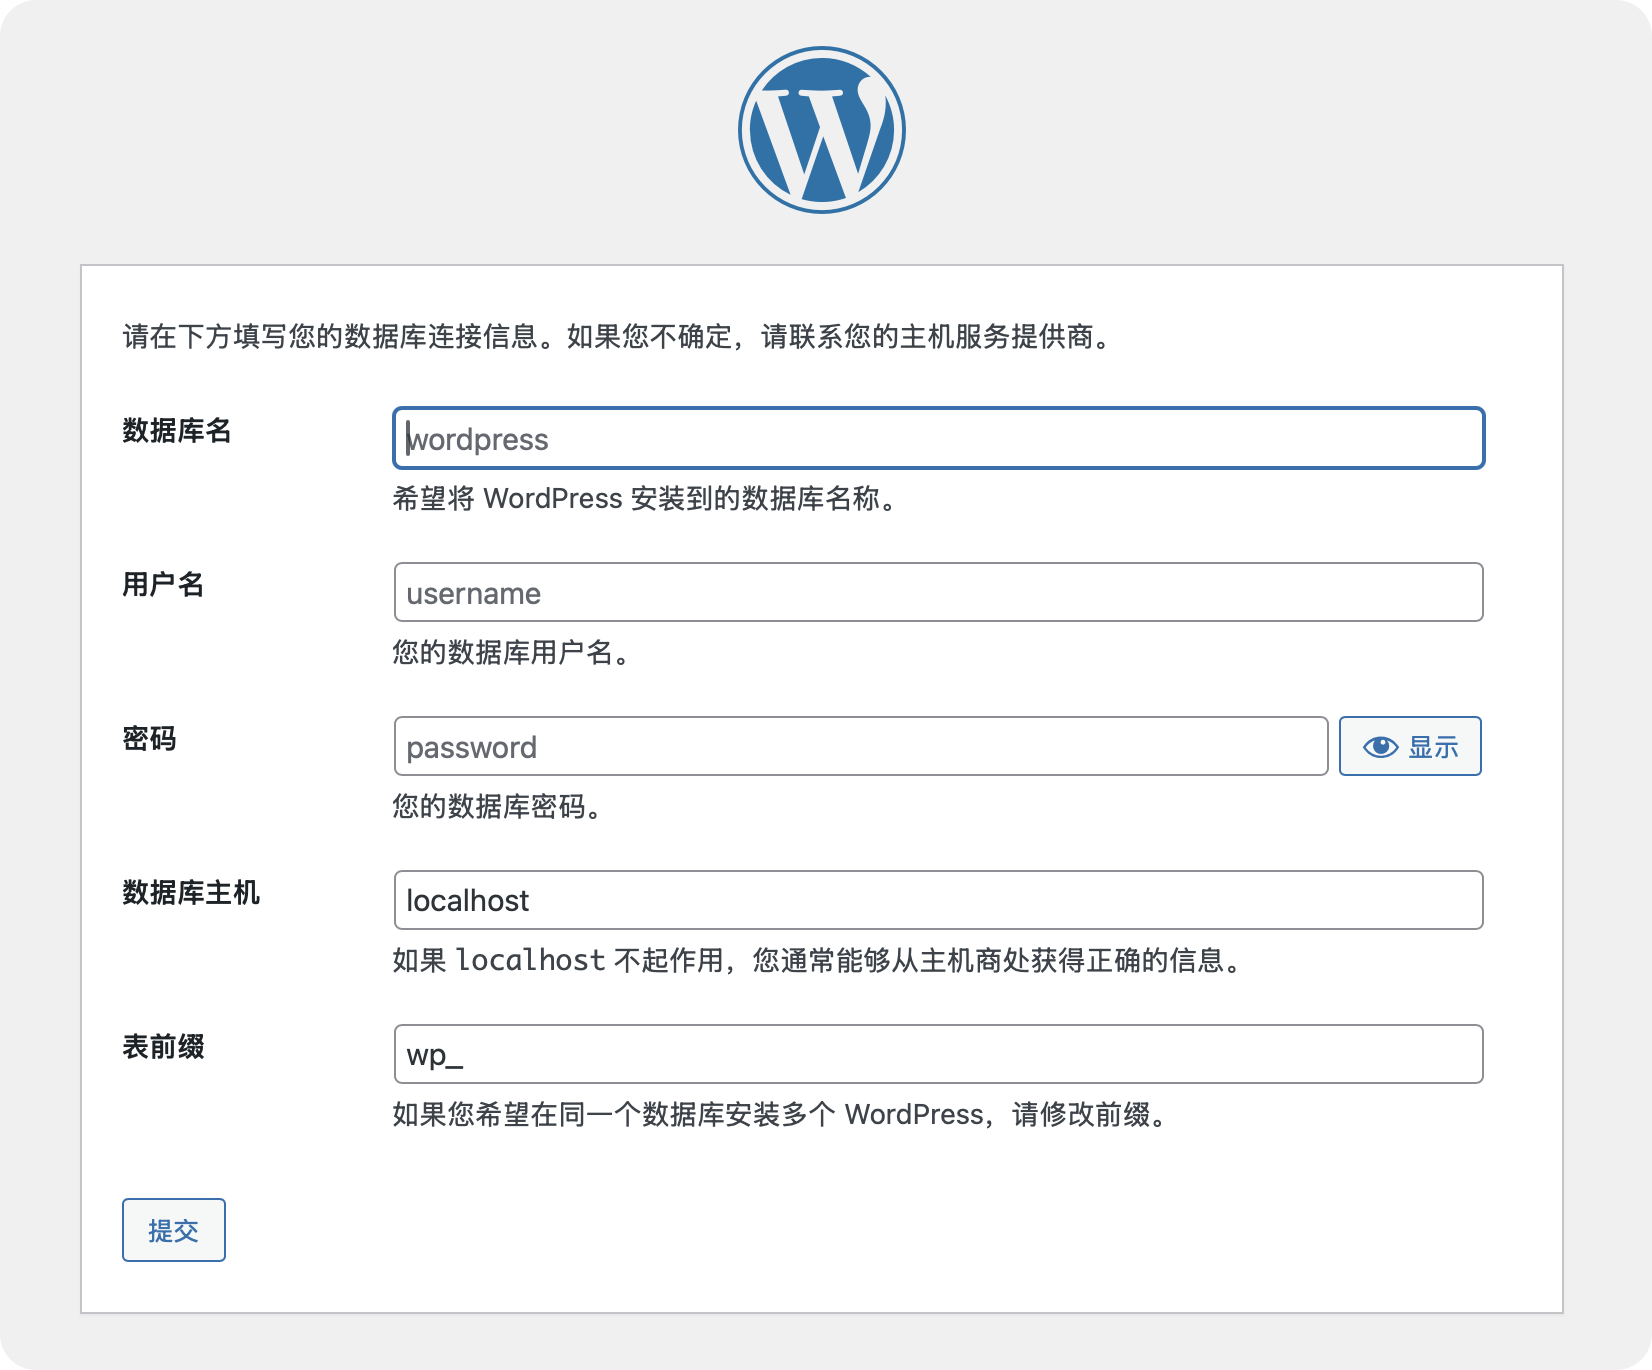Click the 数据库主机 label
The image size is (1652, 1370).
click(x=190, y=894)
